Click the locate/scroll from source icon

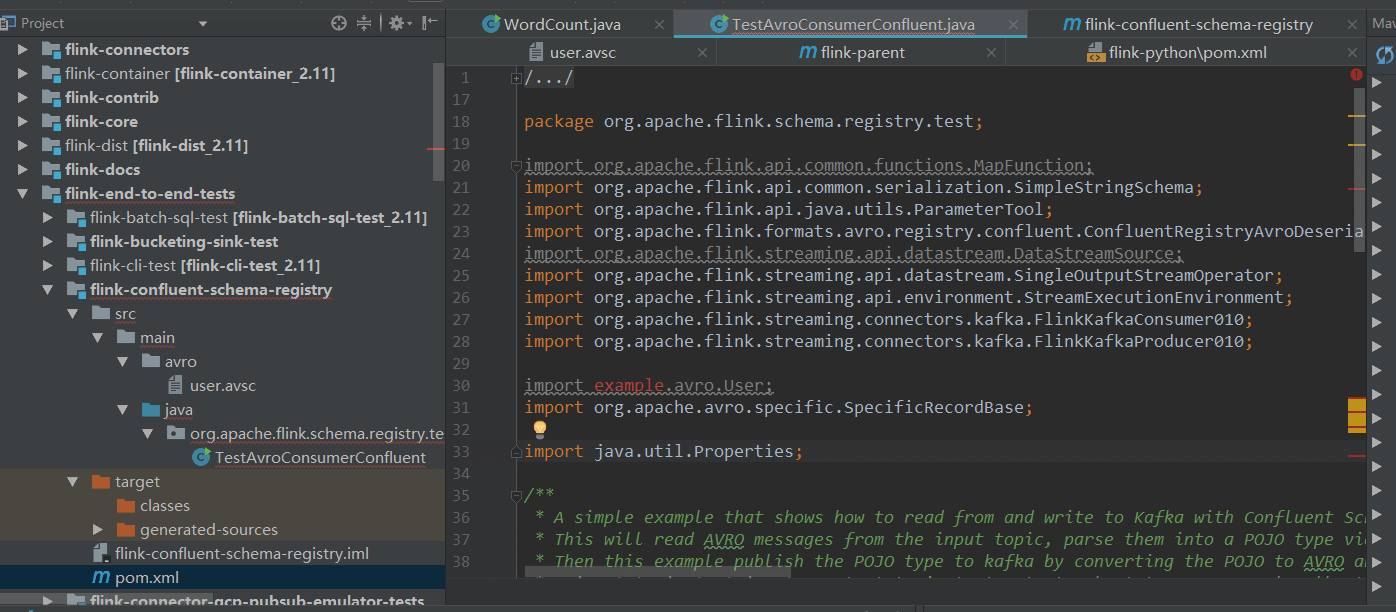tap(339, 23)
